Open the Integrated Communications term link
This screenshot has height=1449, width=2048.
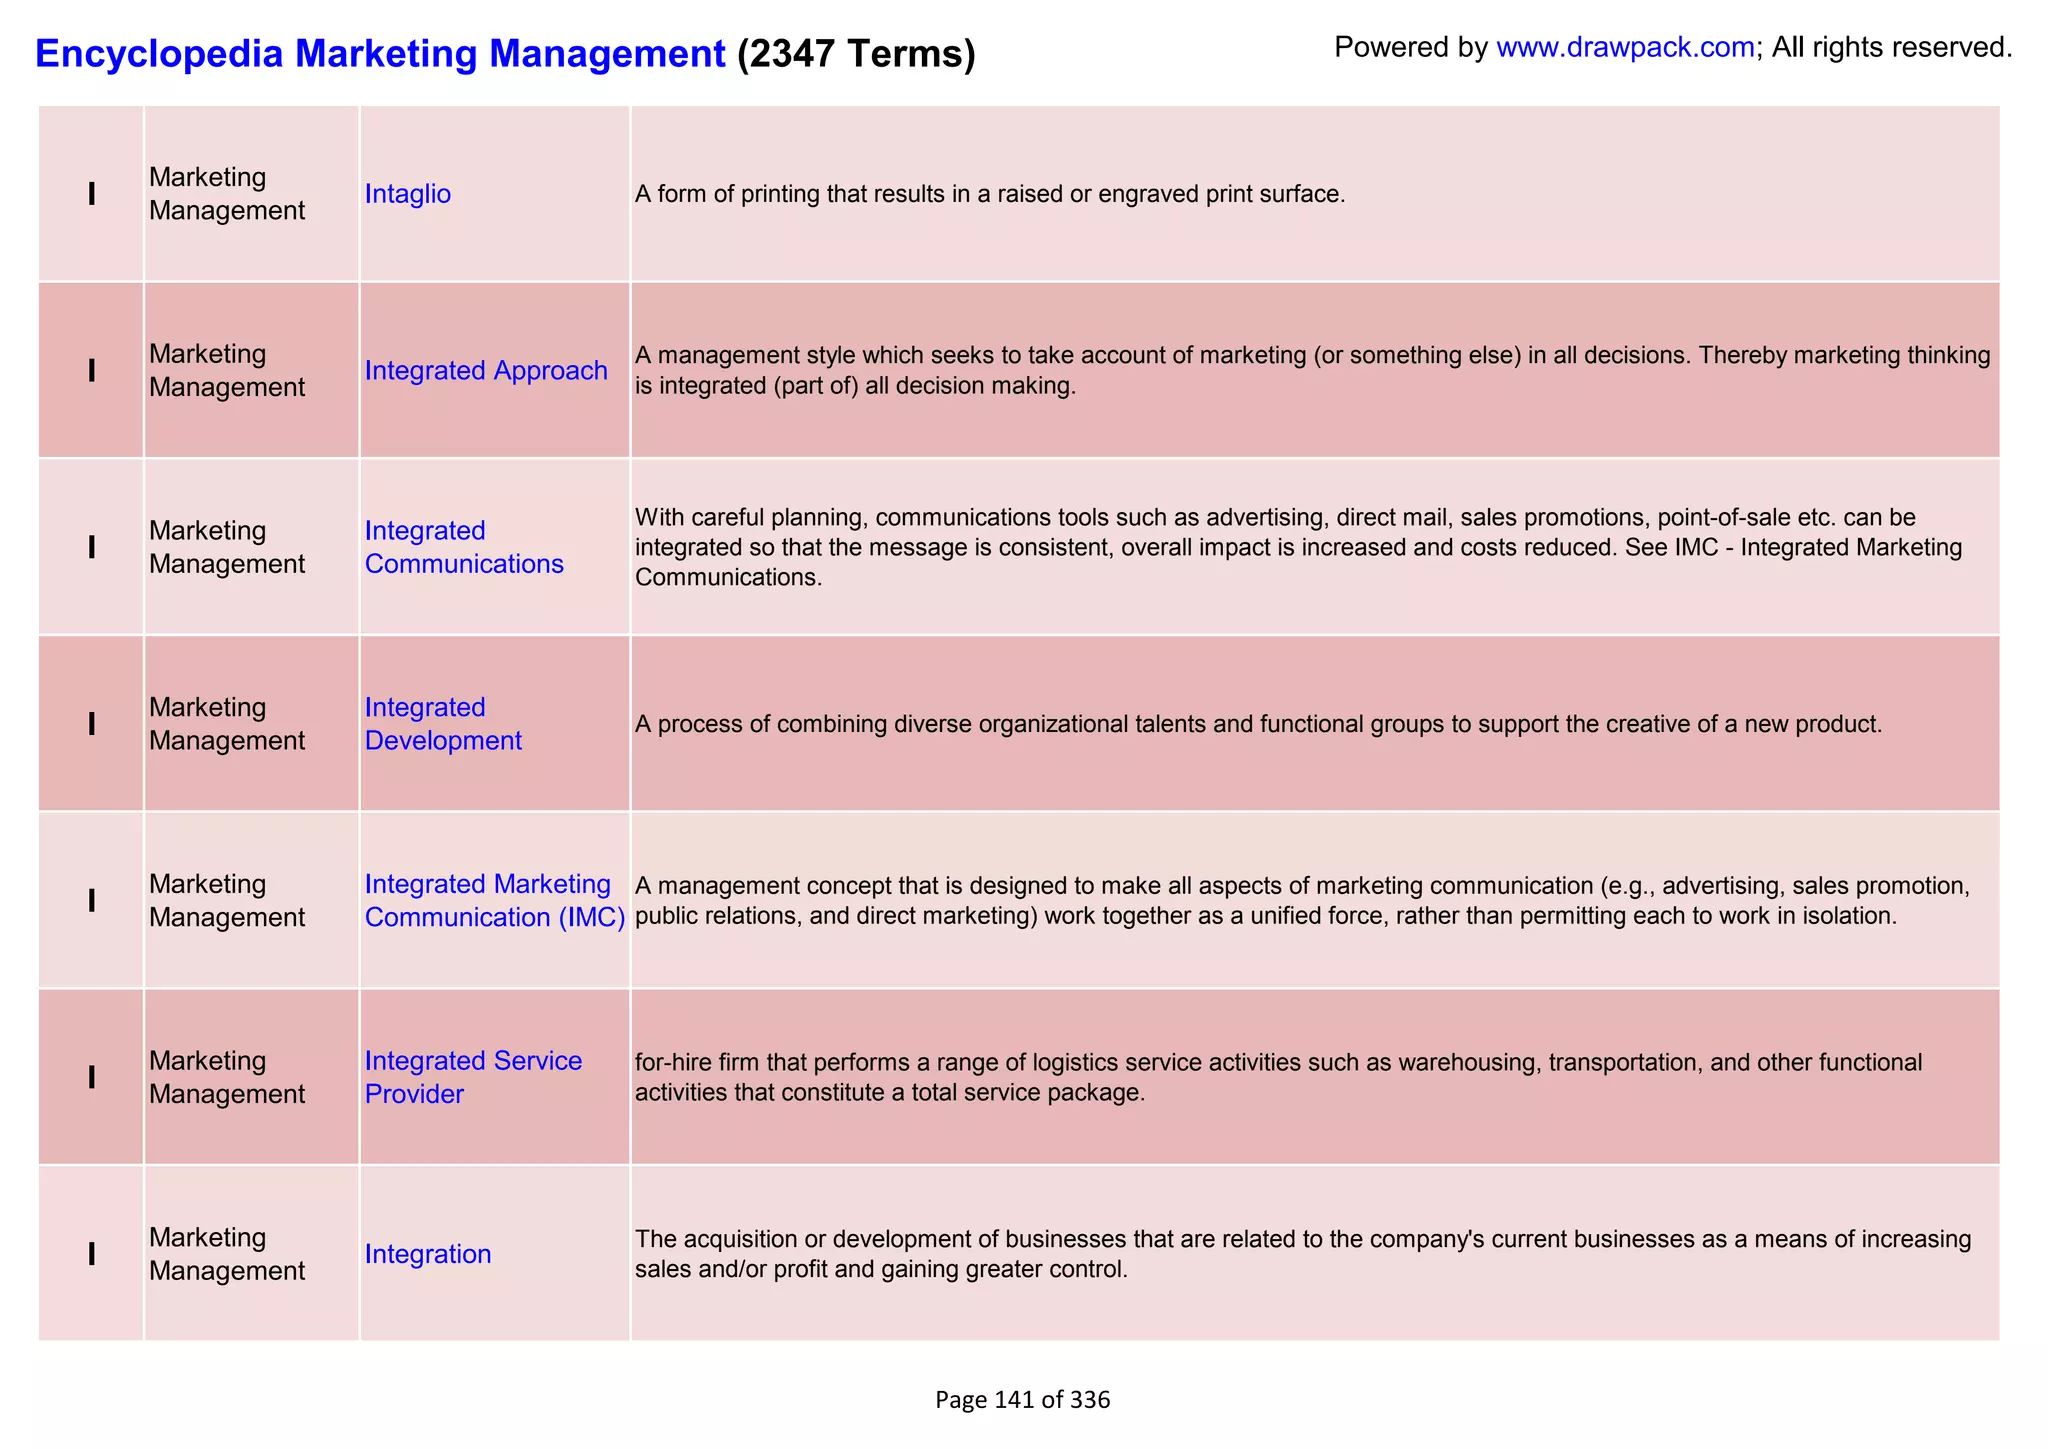[464, 547]
